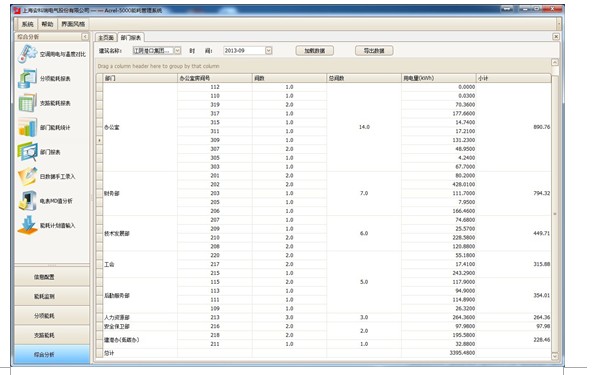Select the 办公室 department cell

140,127
